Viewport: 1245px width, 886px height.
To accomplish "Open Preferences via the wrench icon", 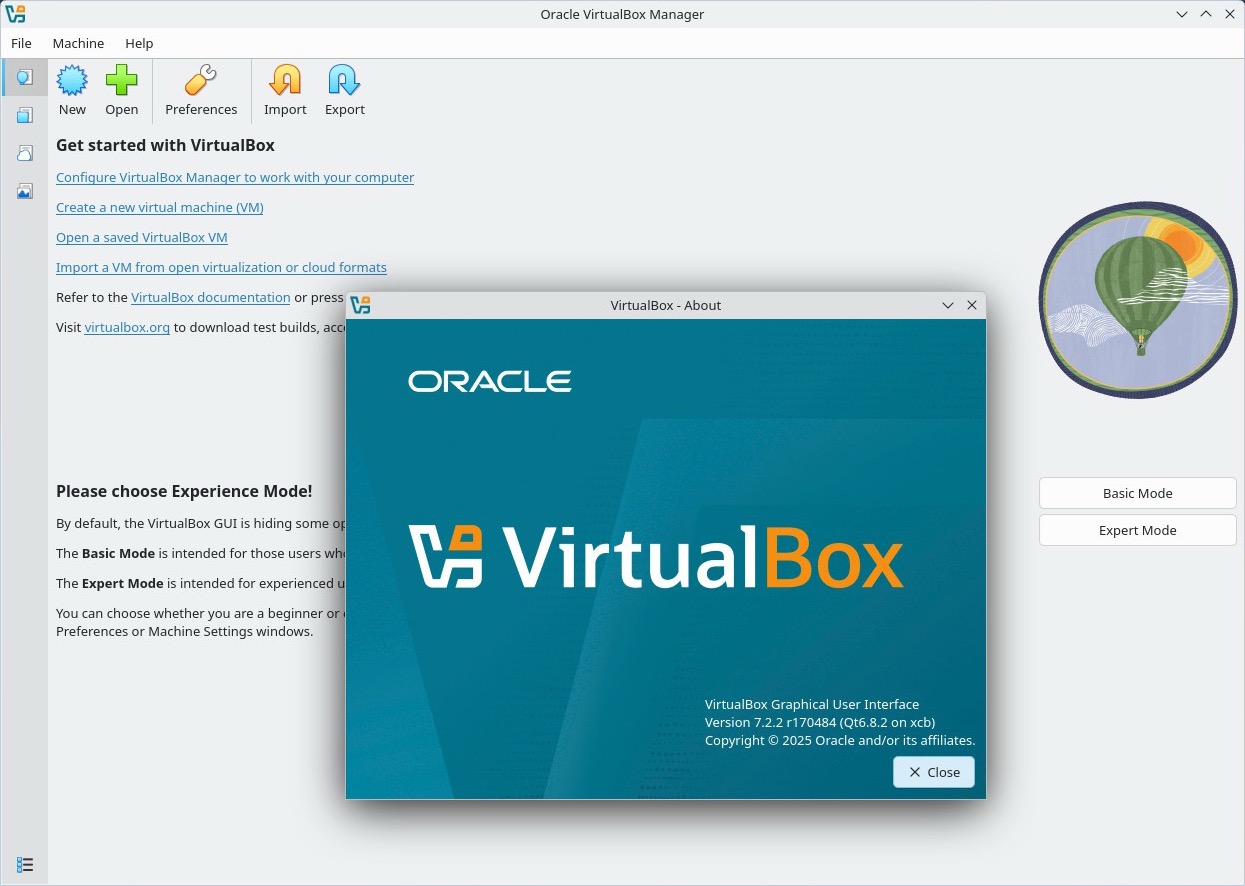I will [x=201, y=80].
